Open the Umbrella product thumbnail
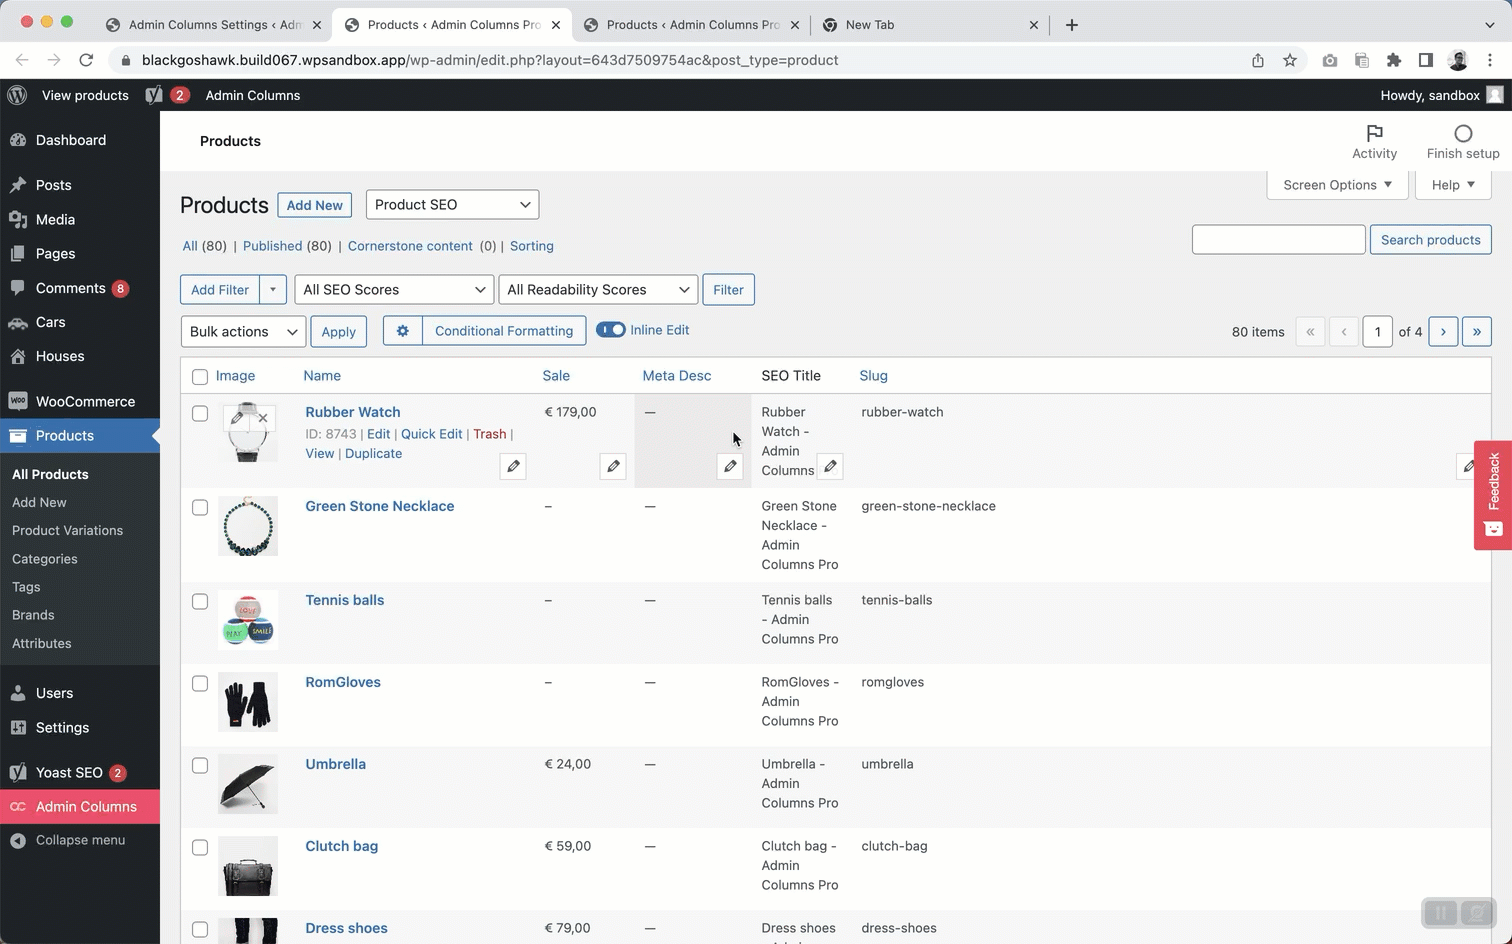The image size is (1512, 944). (248, 783)
